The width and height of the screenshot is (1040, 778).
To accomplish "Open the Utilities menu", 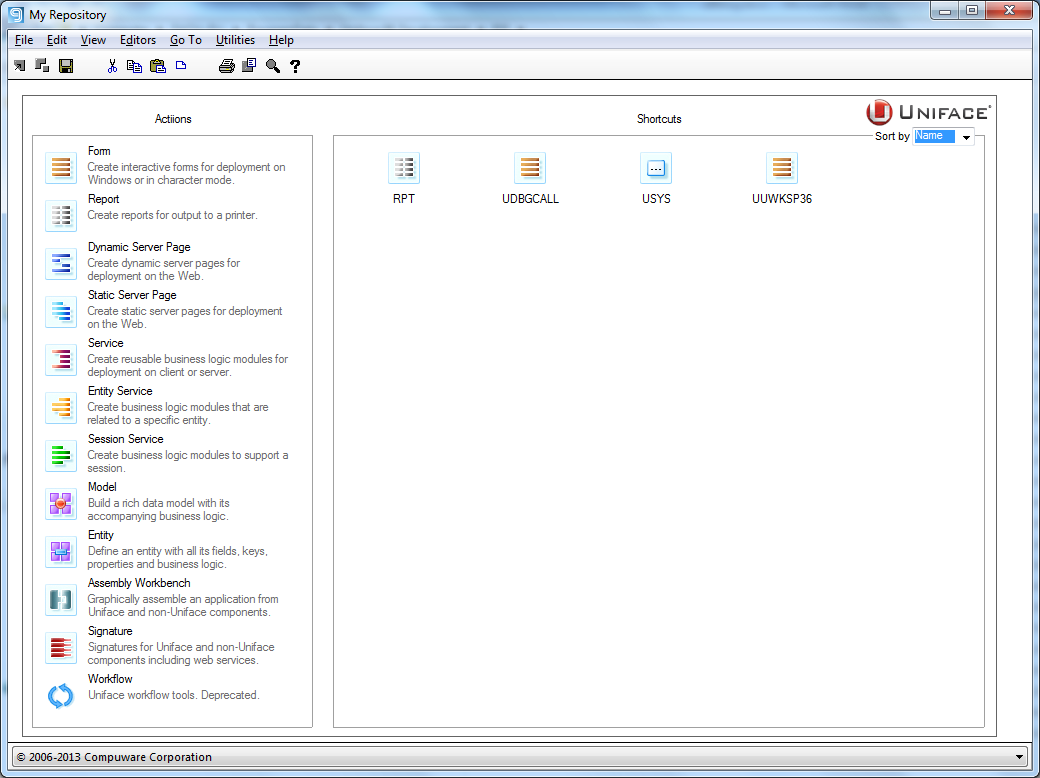I will [x=235, y=40].
